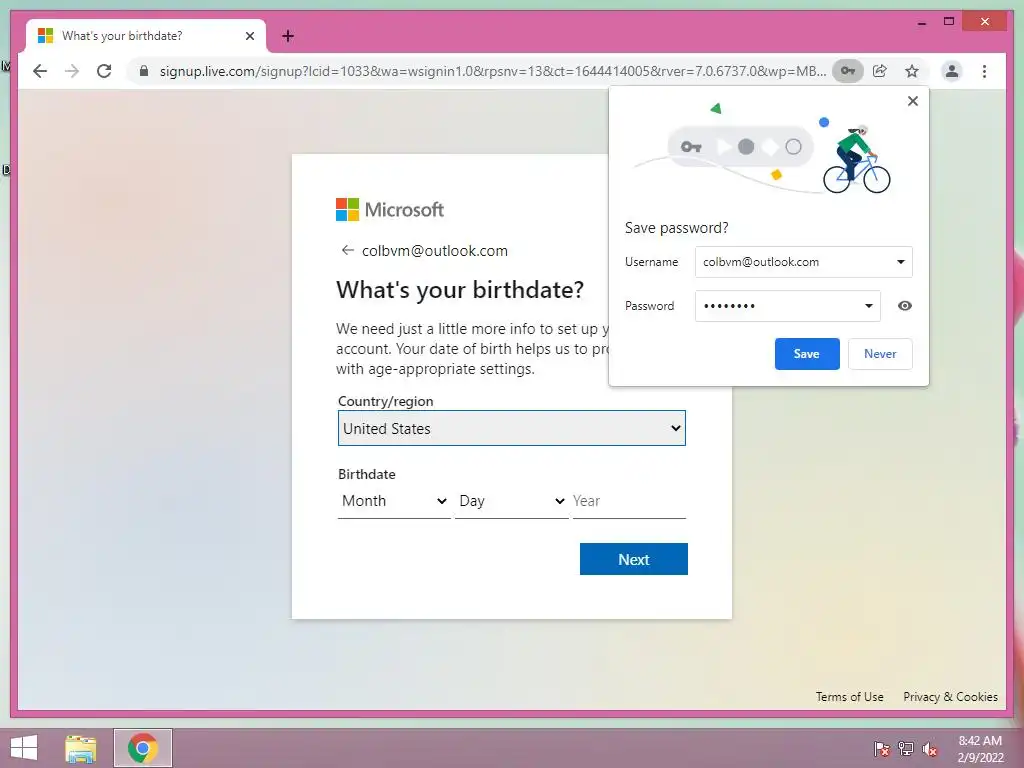This screenshot has height=768, width=1024.
Task: Click the Never button
Action: tap(880, 354)
